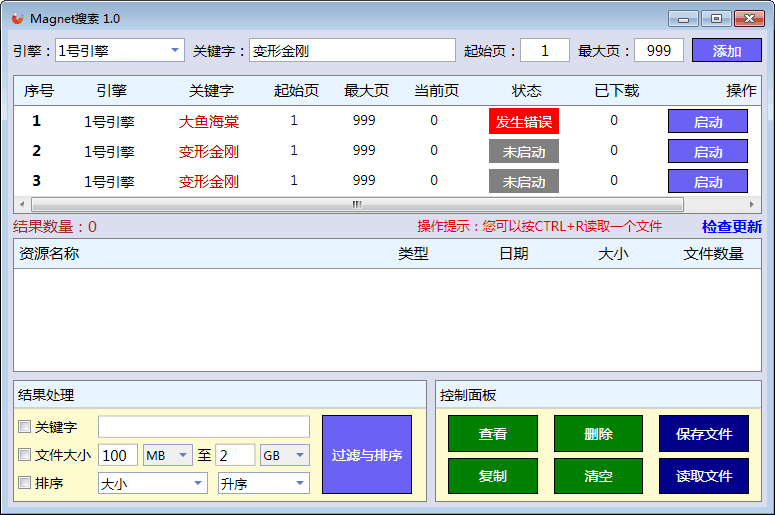
Task: Expand the MB size unit dropdown
Action: pyautogui.click(x=168, y=455)
